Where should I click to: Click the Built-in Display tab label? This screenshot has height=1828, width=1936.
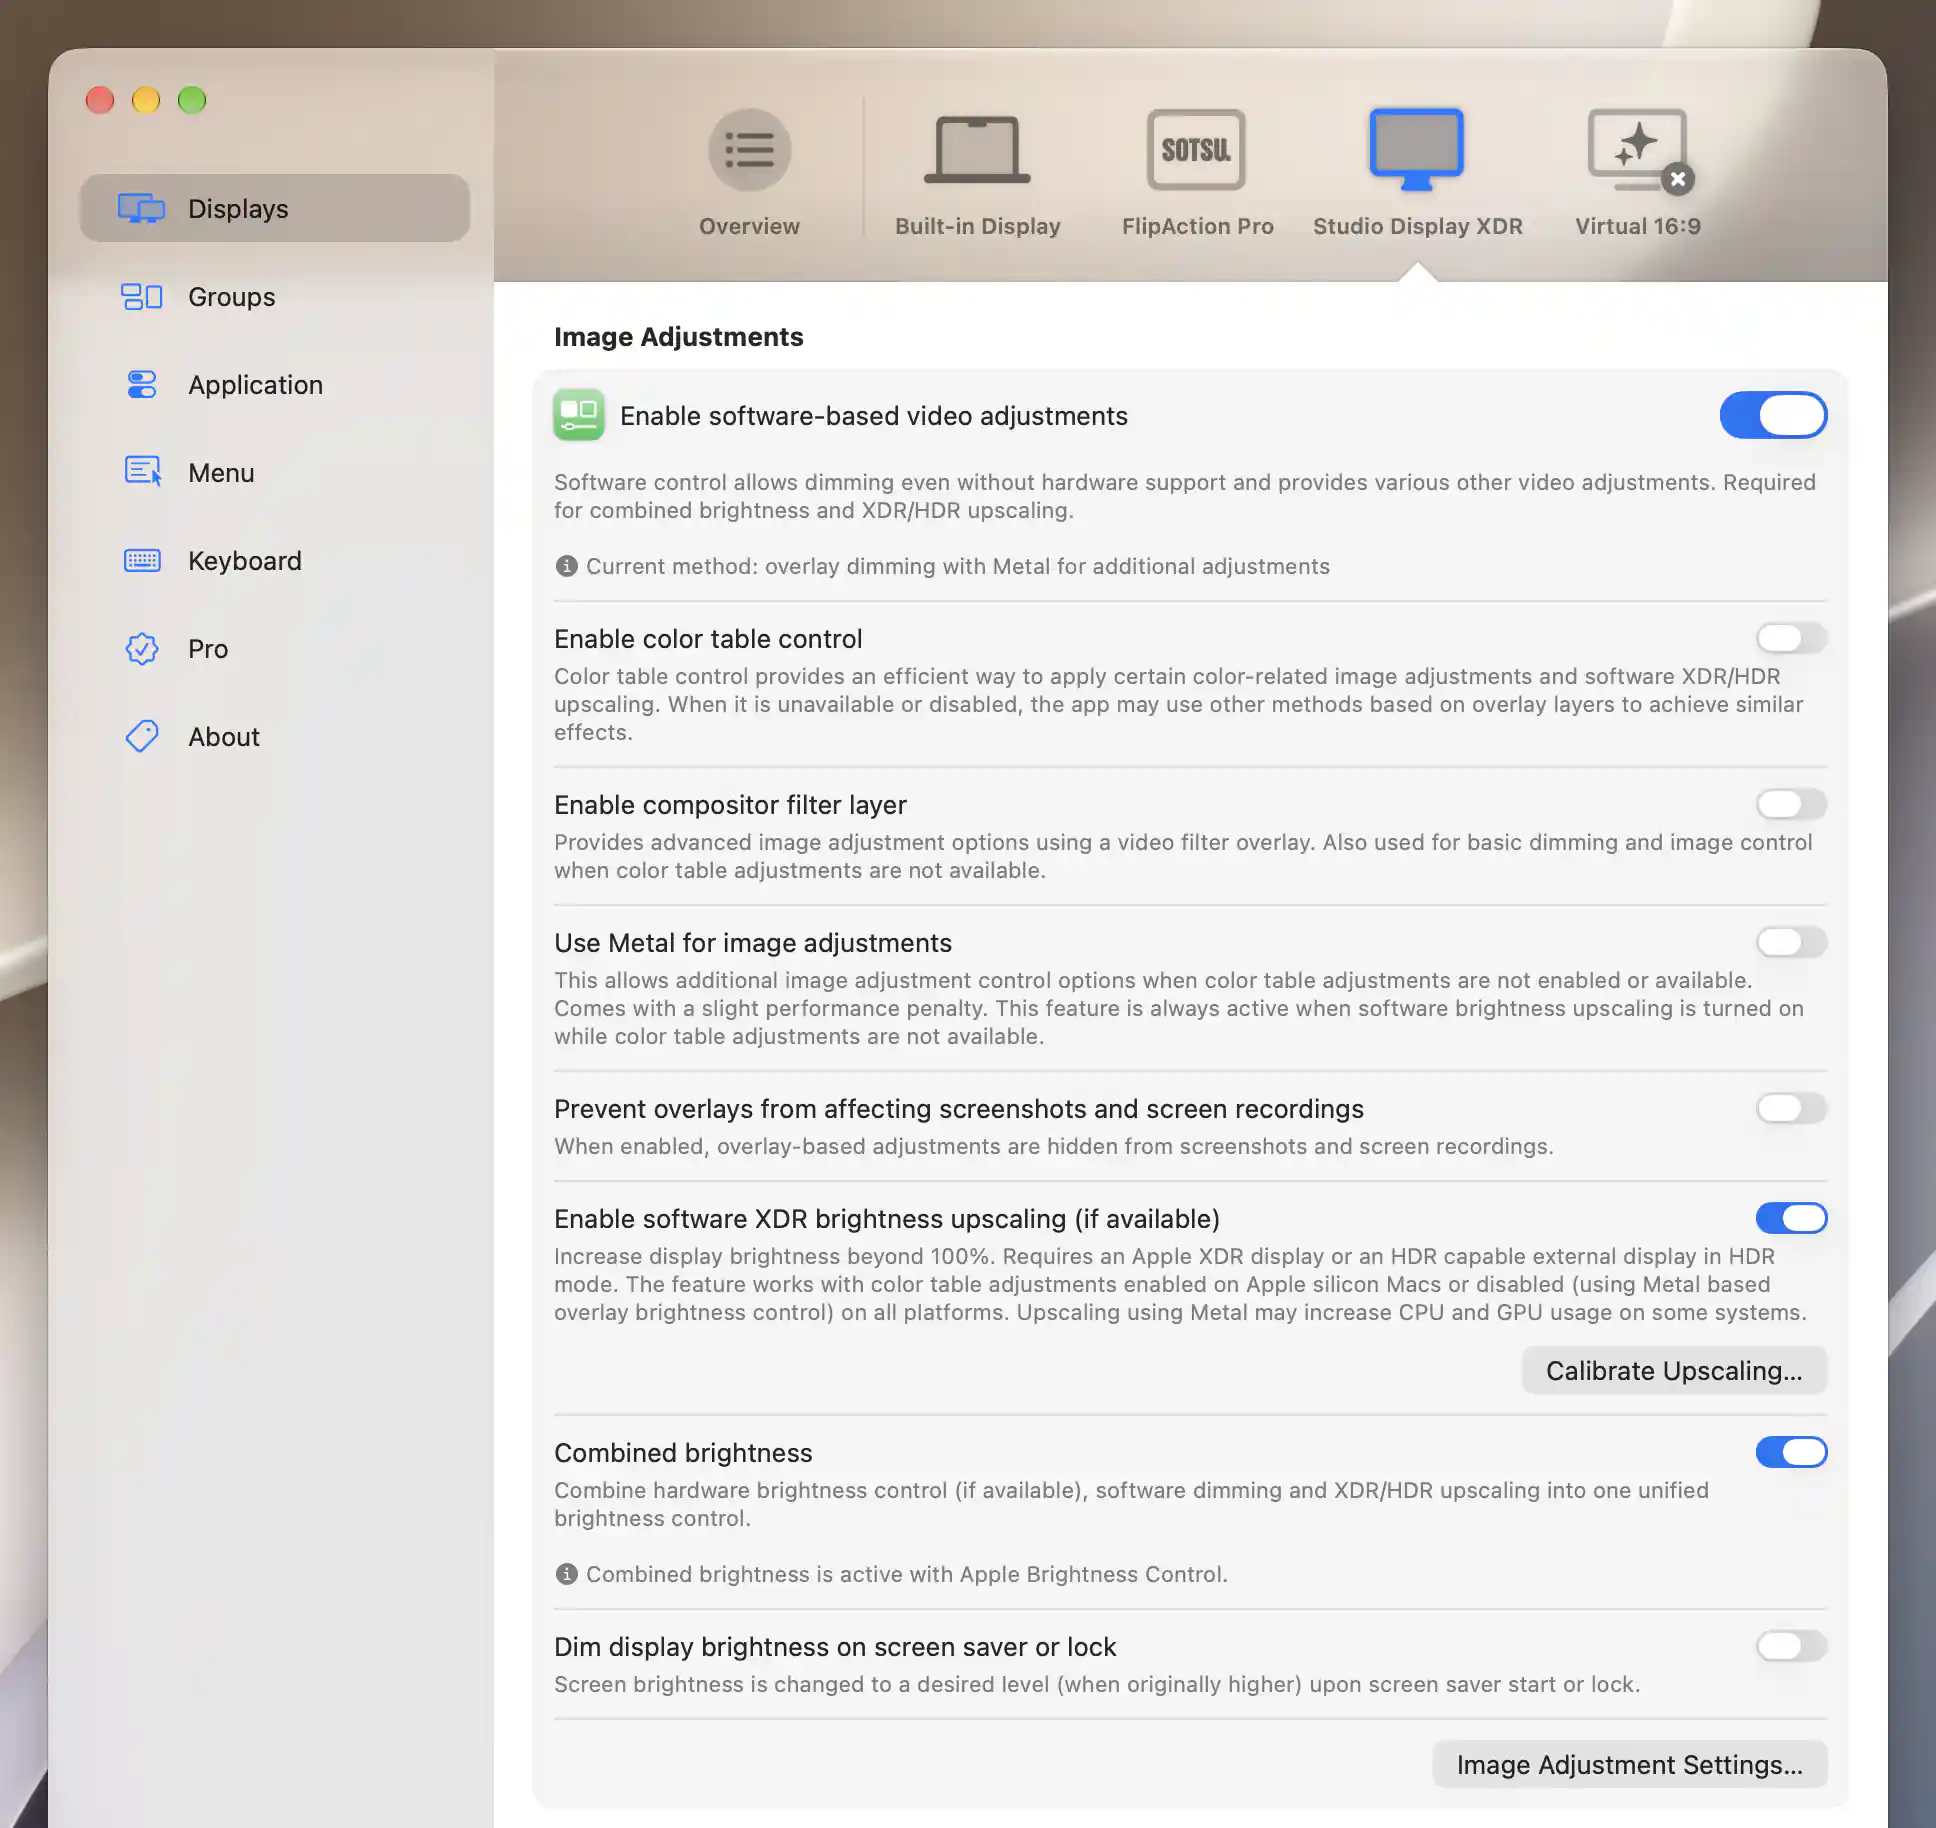click(x=977, y=226)
